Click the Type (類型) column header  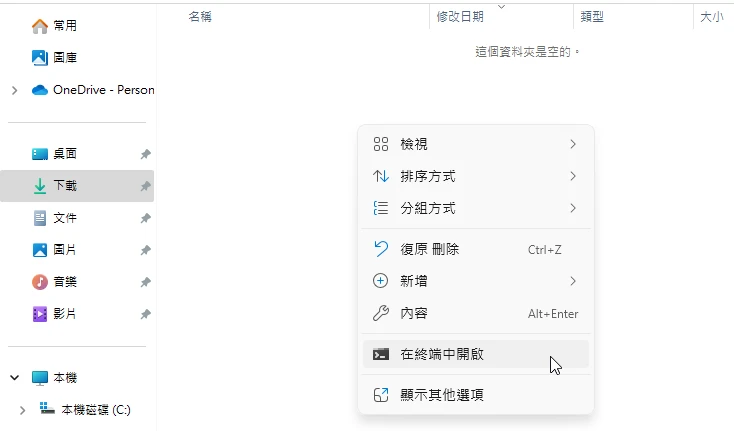click(x=592, y=17)
